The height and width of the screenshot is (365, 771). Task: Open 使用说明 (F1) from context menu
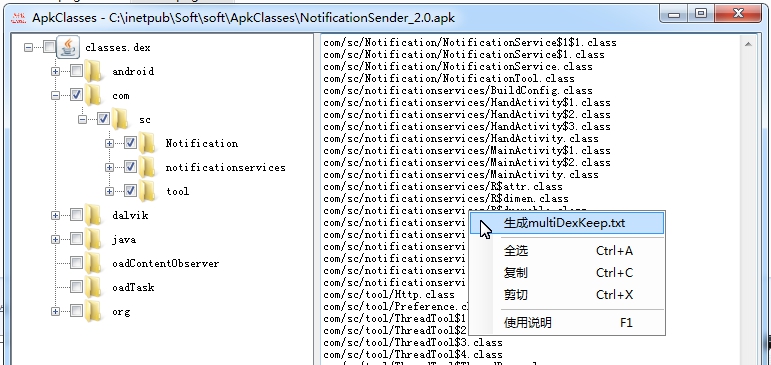coord(566,323)
